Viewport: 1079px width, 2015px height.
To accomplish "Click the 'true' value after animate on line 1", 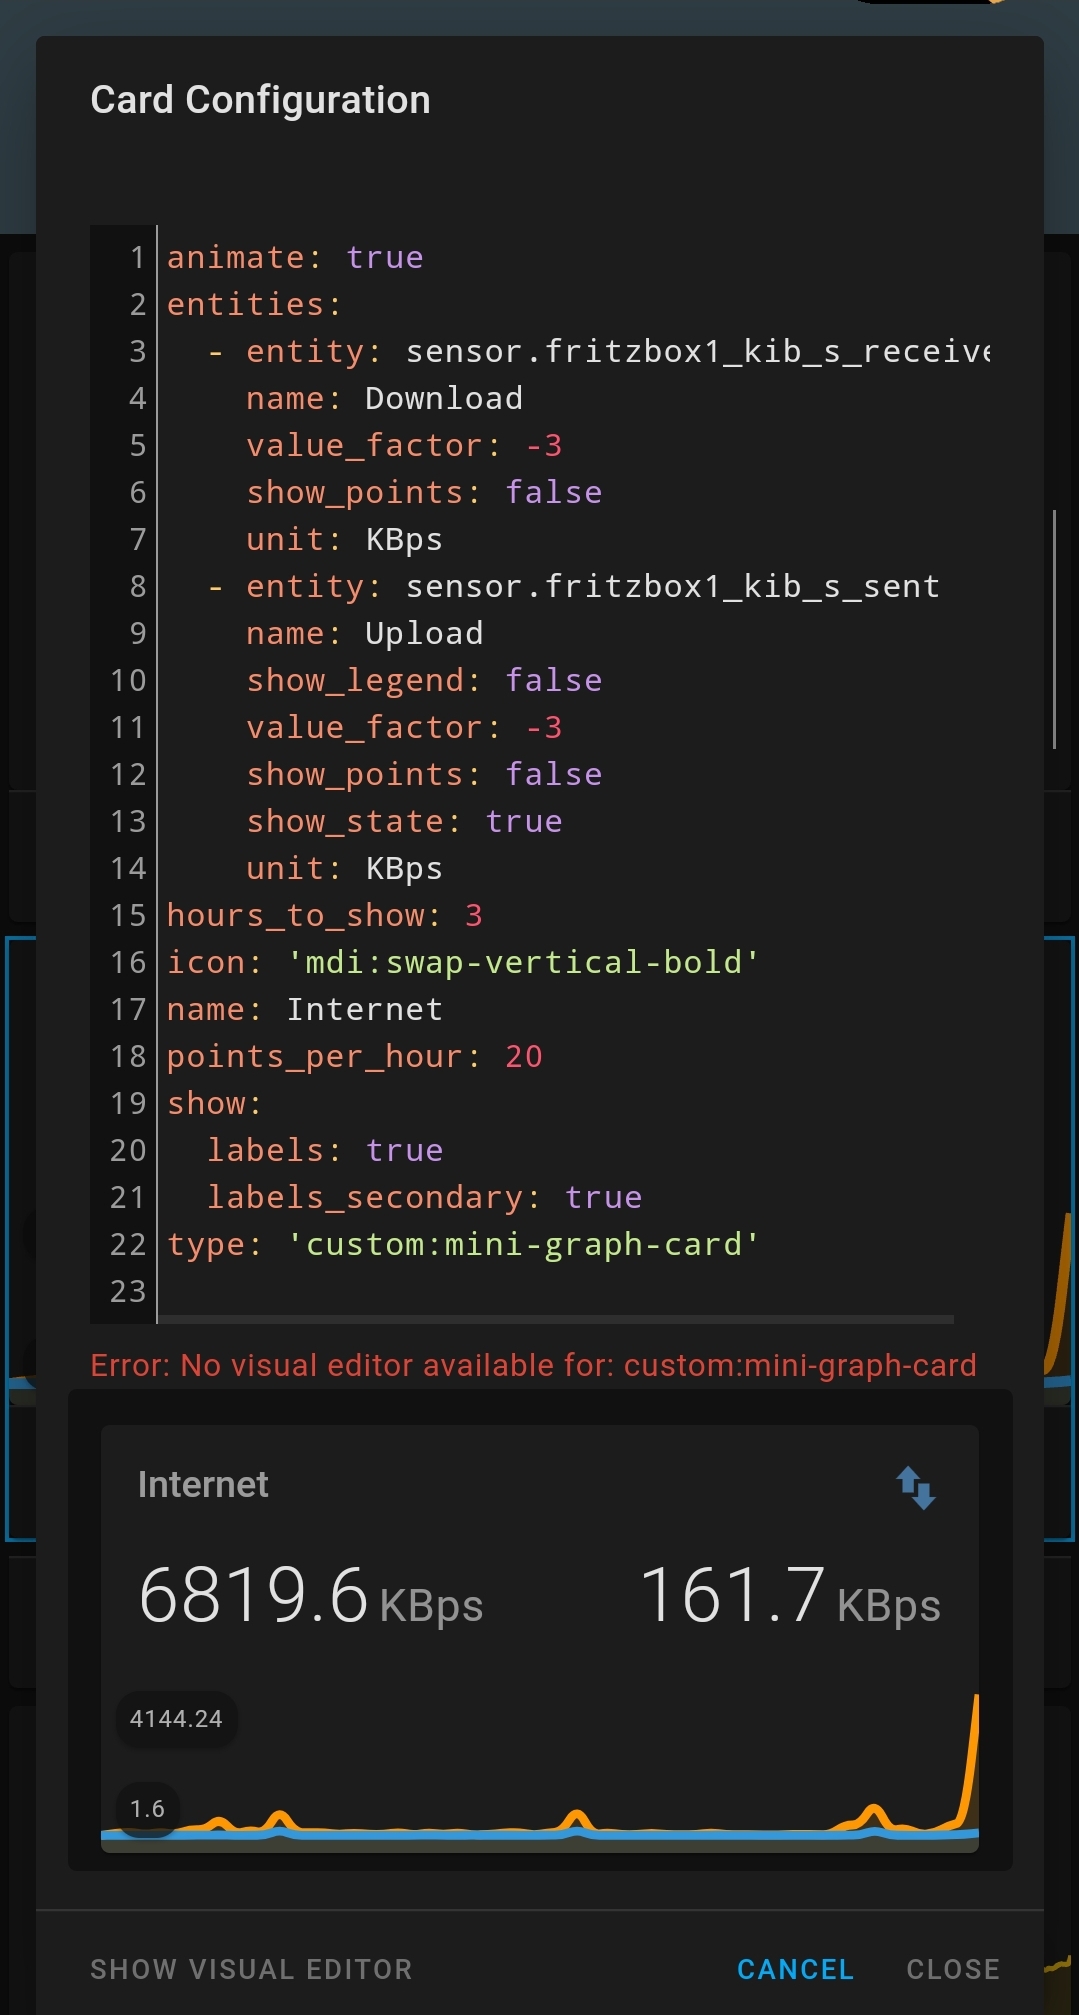I will 384,257.
